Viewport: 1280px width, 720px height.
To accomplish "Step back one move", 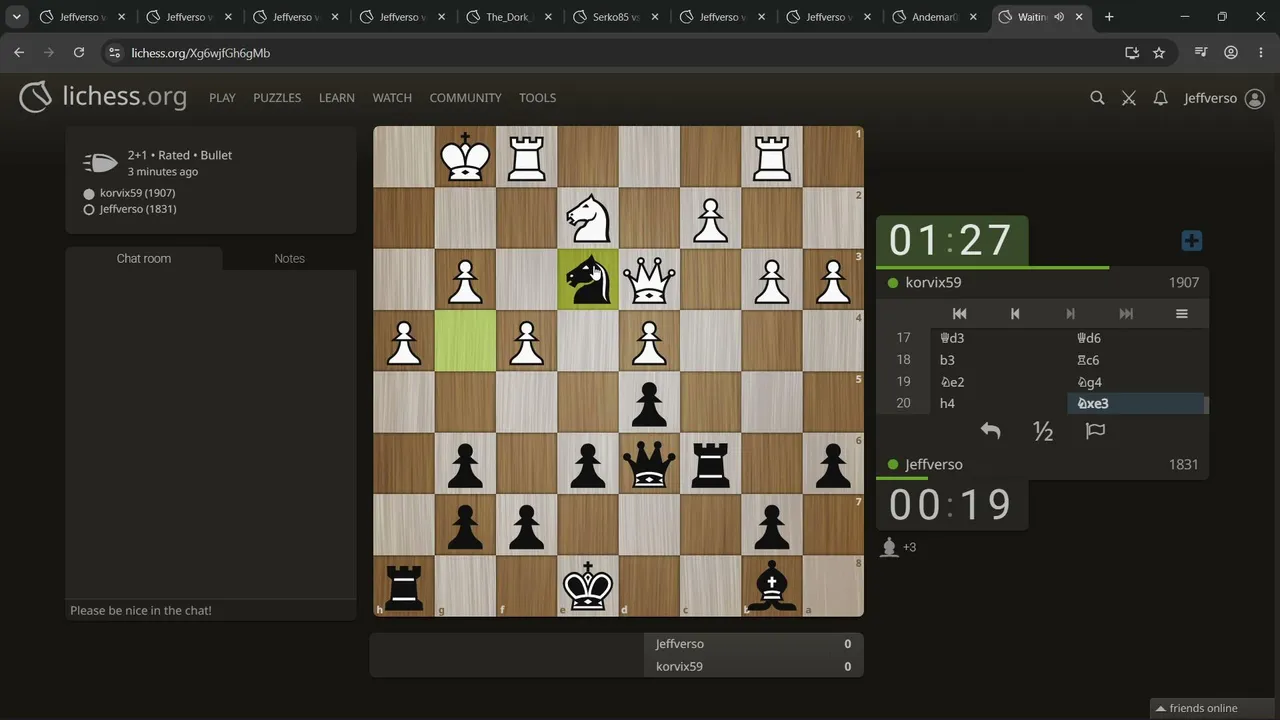I will tap(1015, 314).
